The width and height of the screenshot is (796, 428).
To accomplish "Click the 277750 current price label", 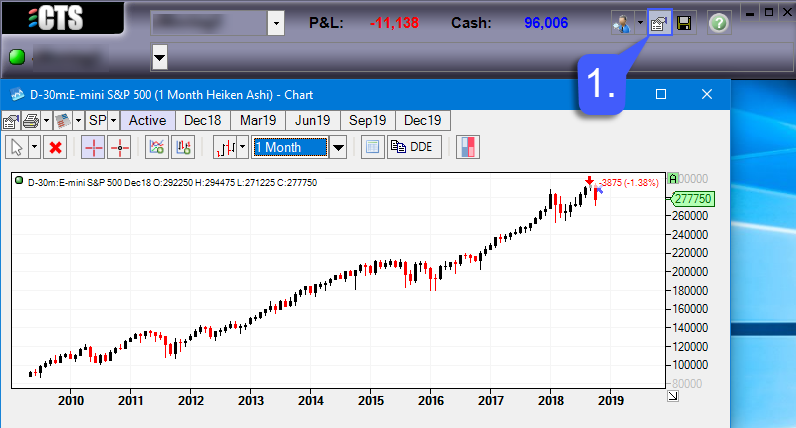I will 692,199.
